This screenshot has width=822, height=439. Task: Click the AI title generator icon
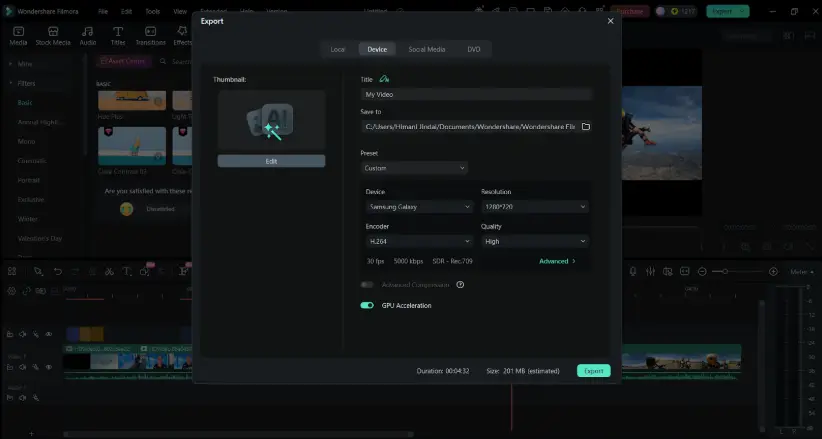tap(385, 79)
